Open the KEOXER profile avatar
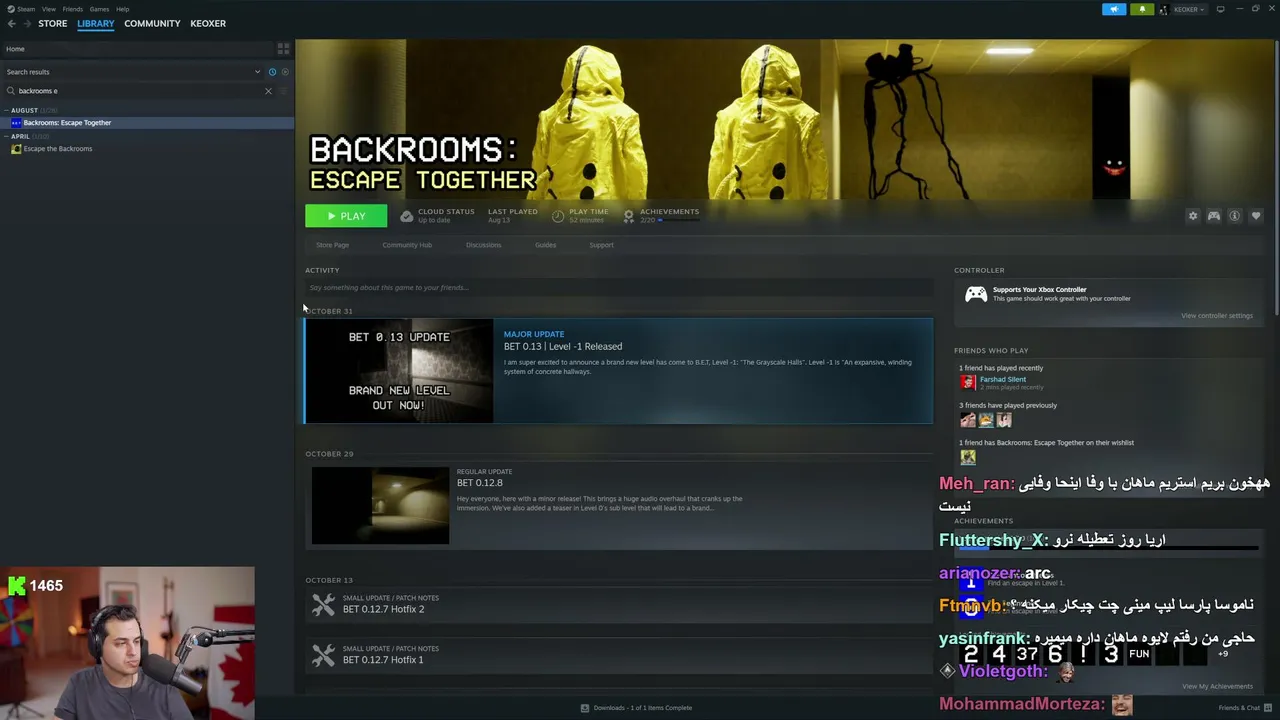Viewport: 1280px width, 720px height. [1163, 9]
